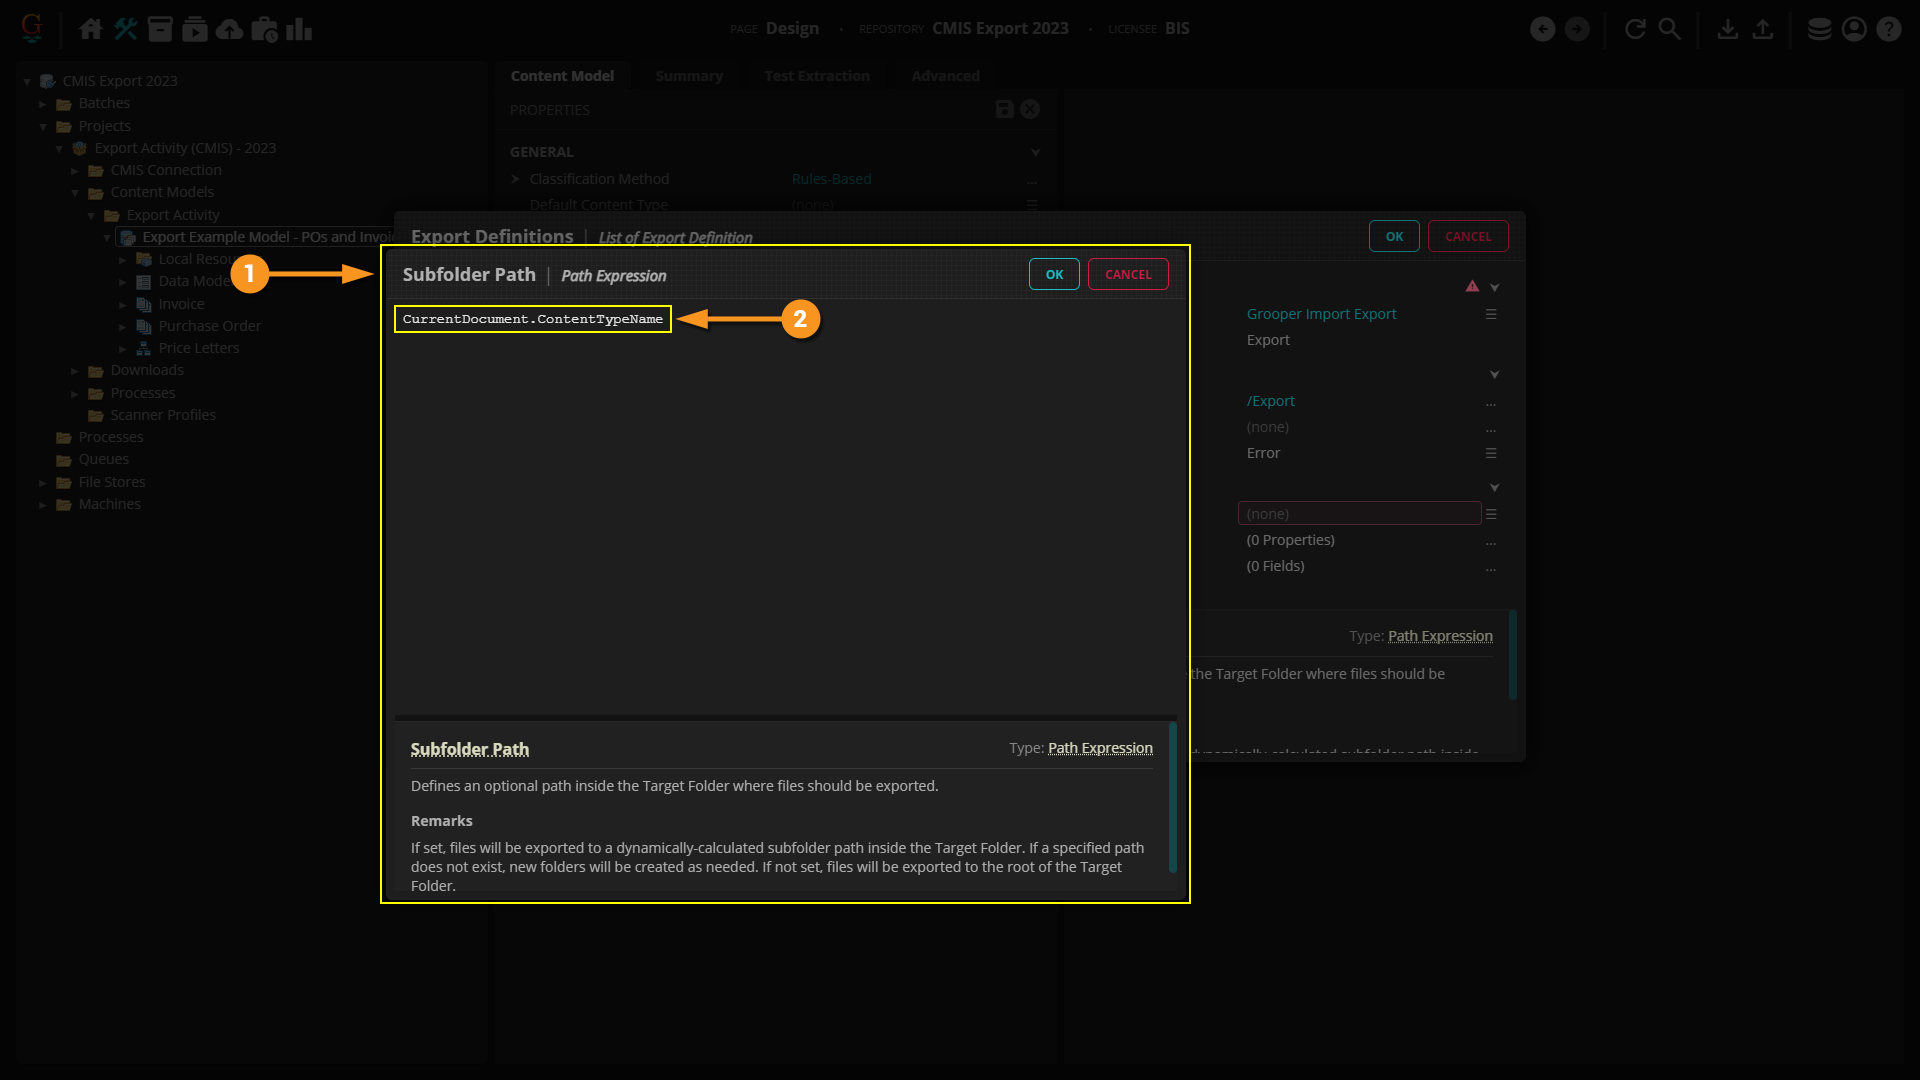Open the Summary tab
The height and width of the screenshot is (1080, 1920).
688,76
